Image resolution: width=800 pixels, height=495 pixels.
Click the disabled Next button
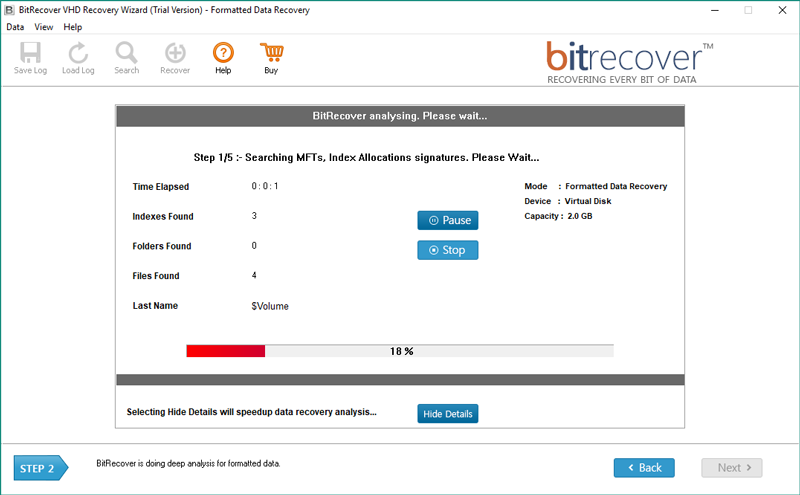click(x=732, y=467)
